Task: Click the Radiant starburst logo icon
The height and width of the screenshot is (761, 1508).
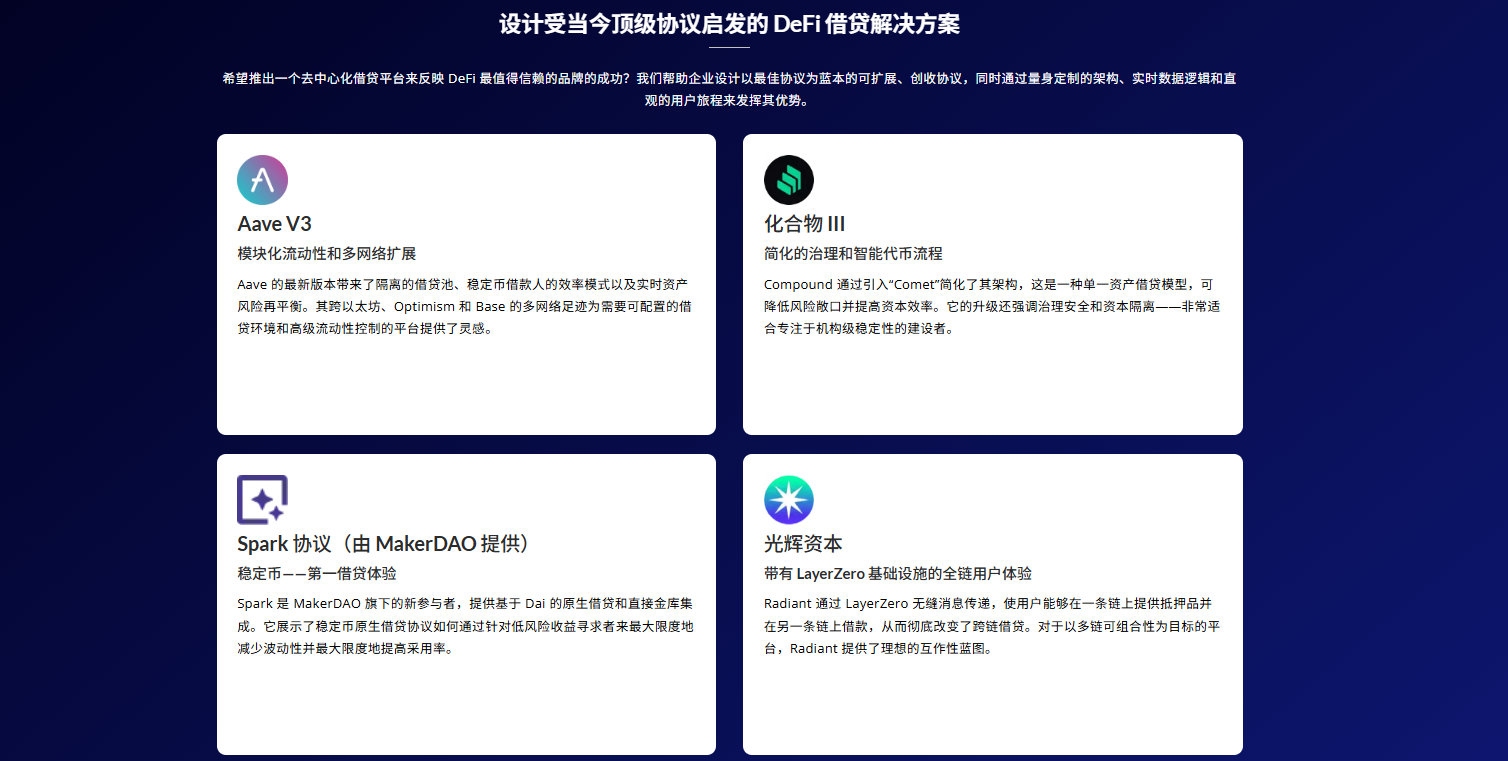Action: click(789, 500)
